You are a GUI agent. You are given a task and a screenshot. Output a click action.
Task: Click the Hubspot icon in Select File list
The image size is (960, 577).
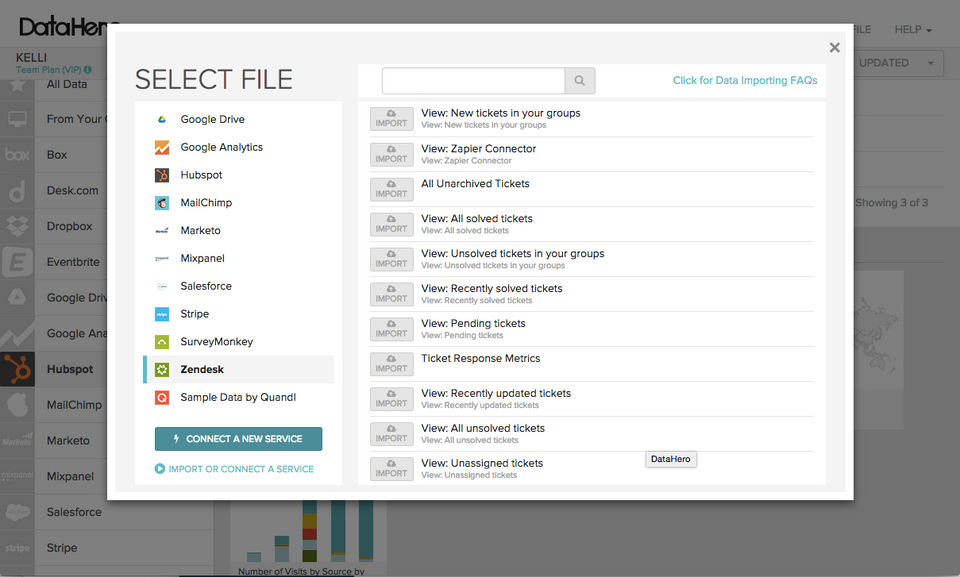[162, 175]
